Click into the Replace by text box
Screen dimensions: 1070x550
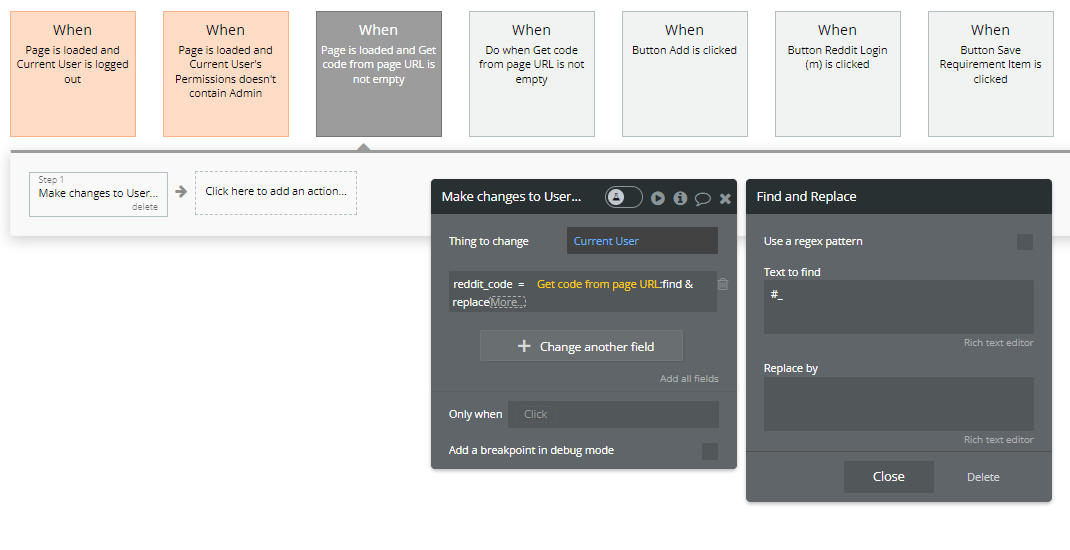898,404
